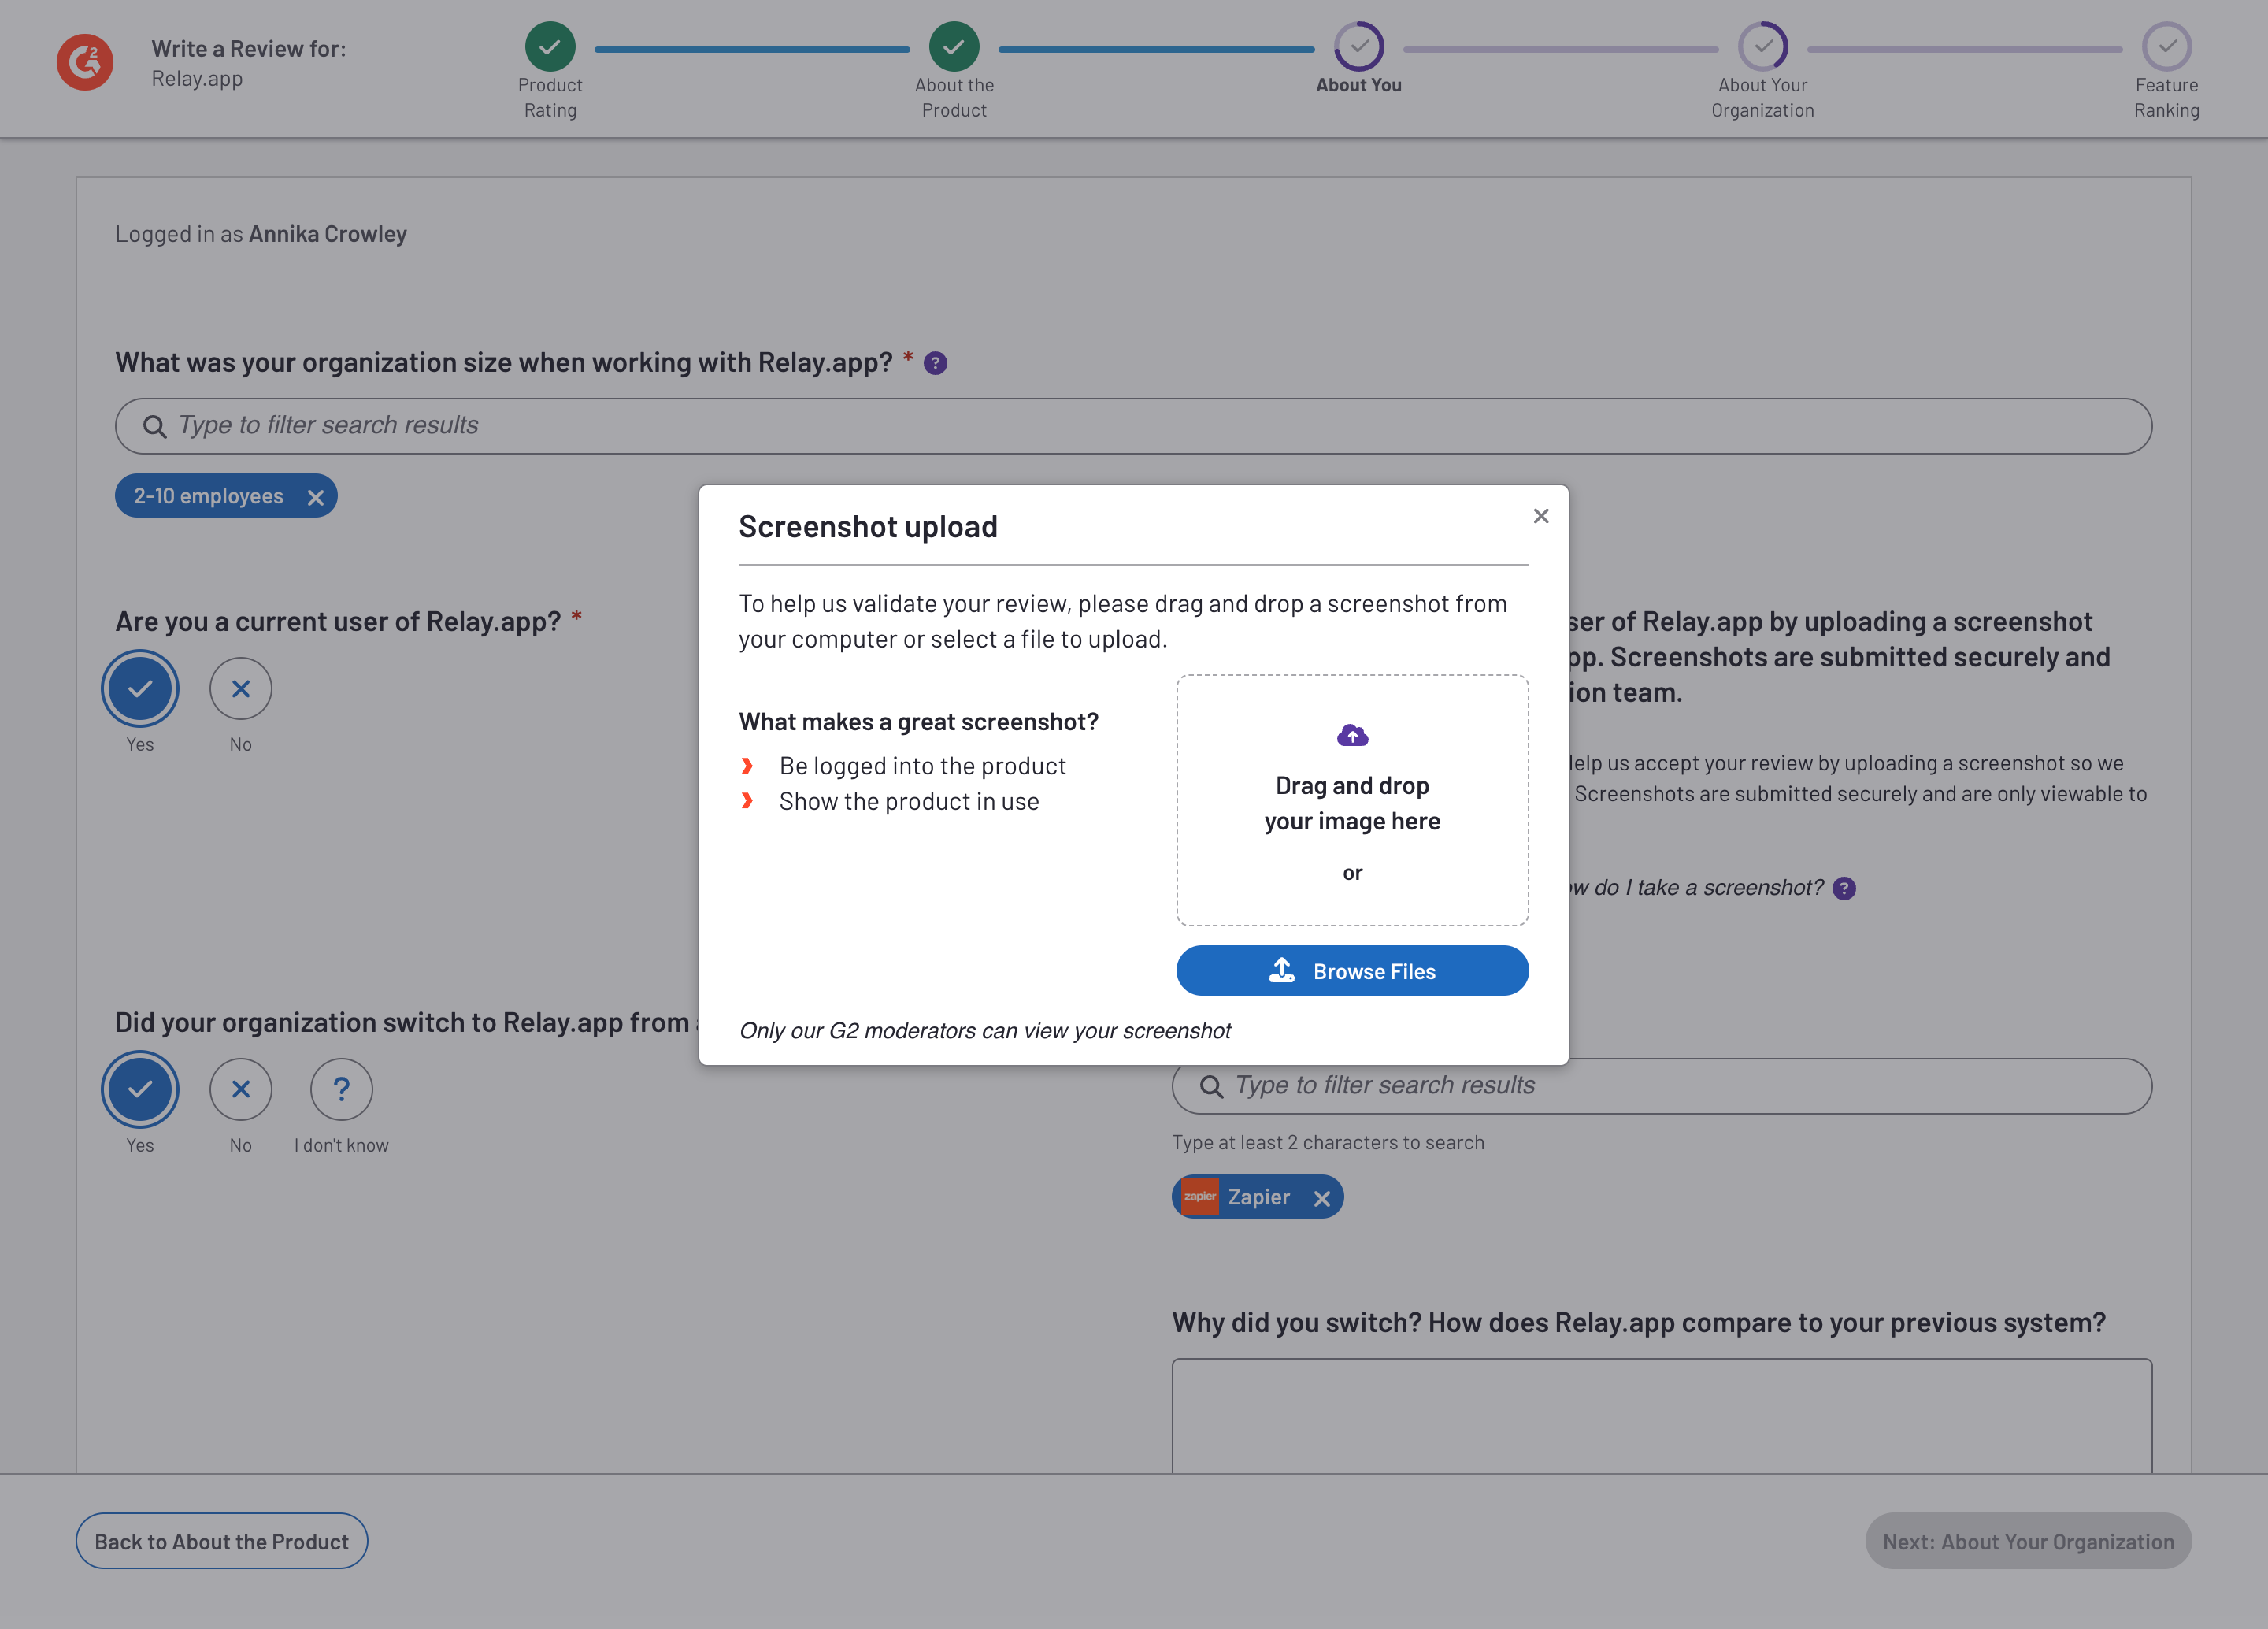Viewport: 2268px width, 1629px height.
Task: Click 'Be logged into the product' tip
Action: [x=922, y=766]
